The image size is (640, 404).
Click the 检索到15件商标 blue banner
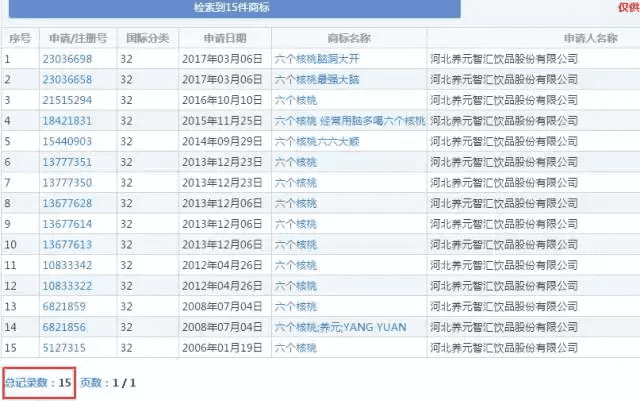pyautogui.click(x=235, y=9)
